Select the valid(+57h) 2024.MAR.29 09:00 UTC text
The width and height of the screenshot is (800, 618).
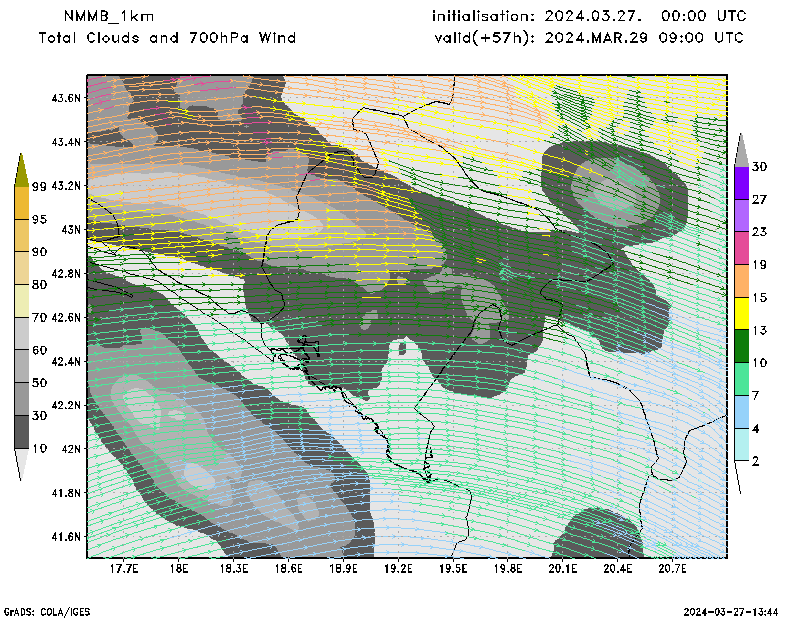pyautogui.click(x=589, y=38)
